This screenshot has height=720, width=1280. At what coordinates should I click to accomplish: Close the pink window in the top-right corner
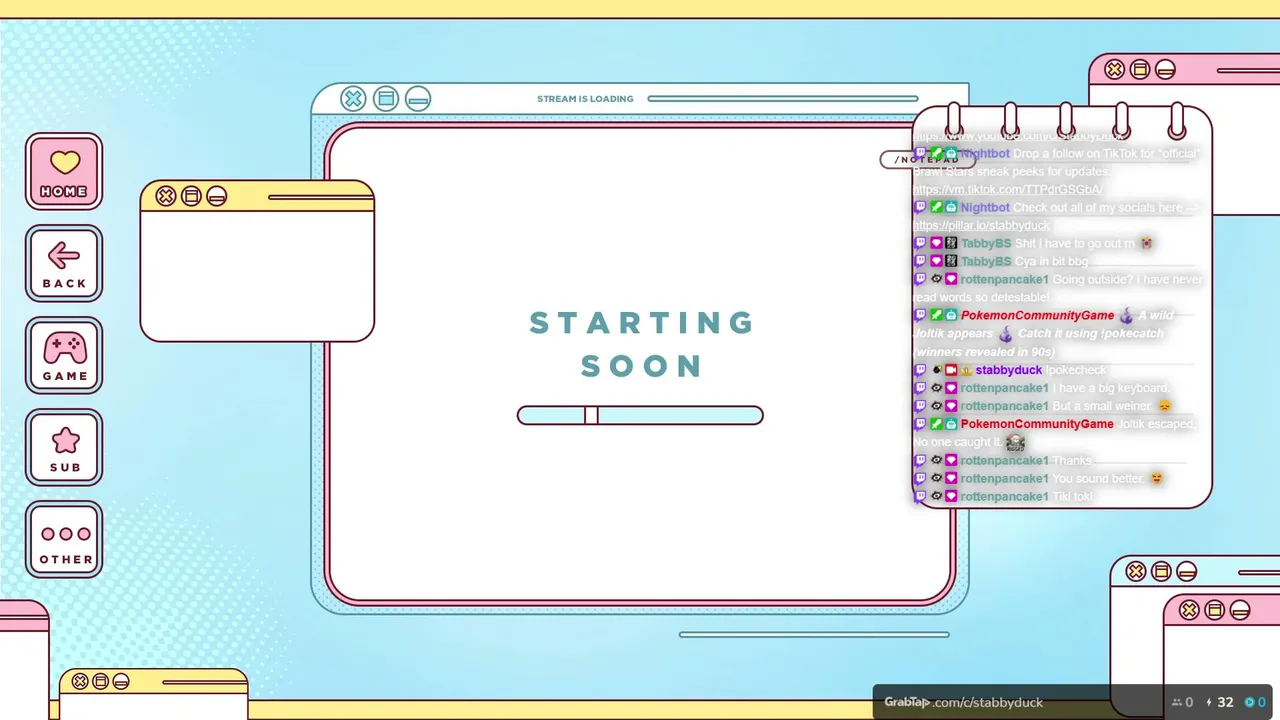[1114, 69]
